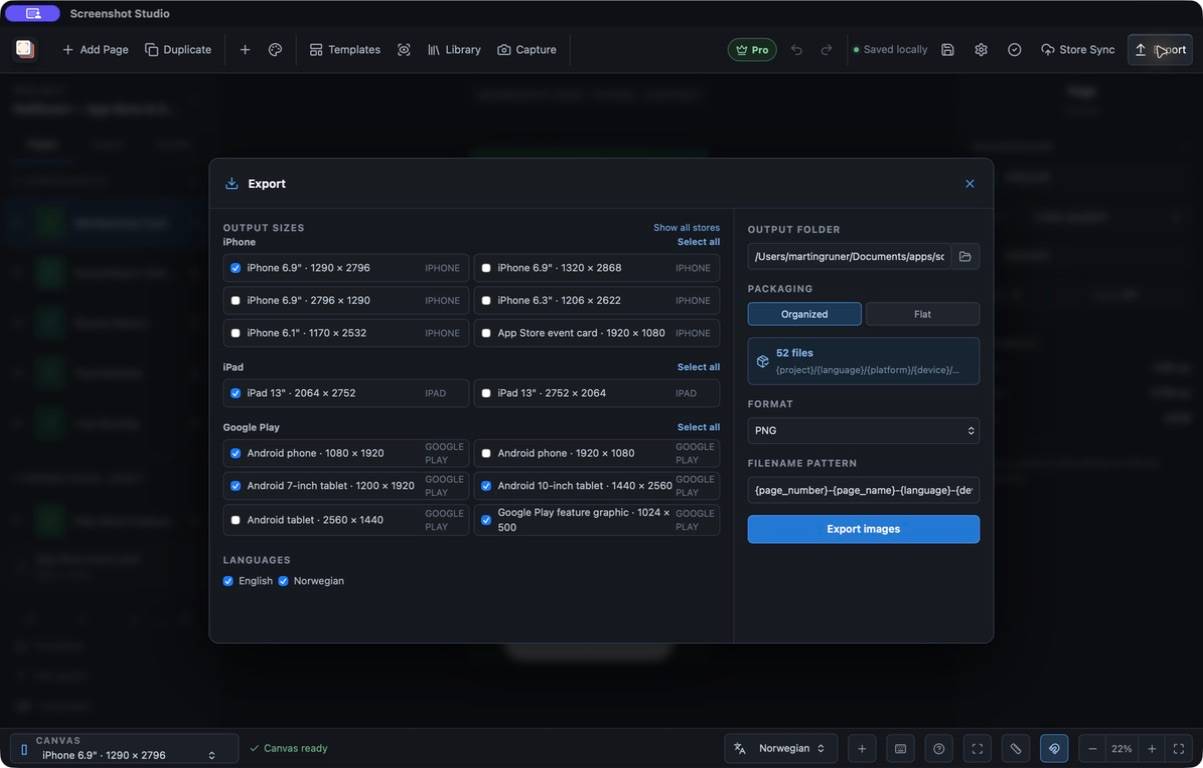1203x768 pixels.
Task: Check iPad 13" 2752 × 2064
Action: point(486,393)
